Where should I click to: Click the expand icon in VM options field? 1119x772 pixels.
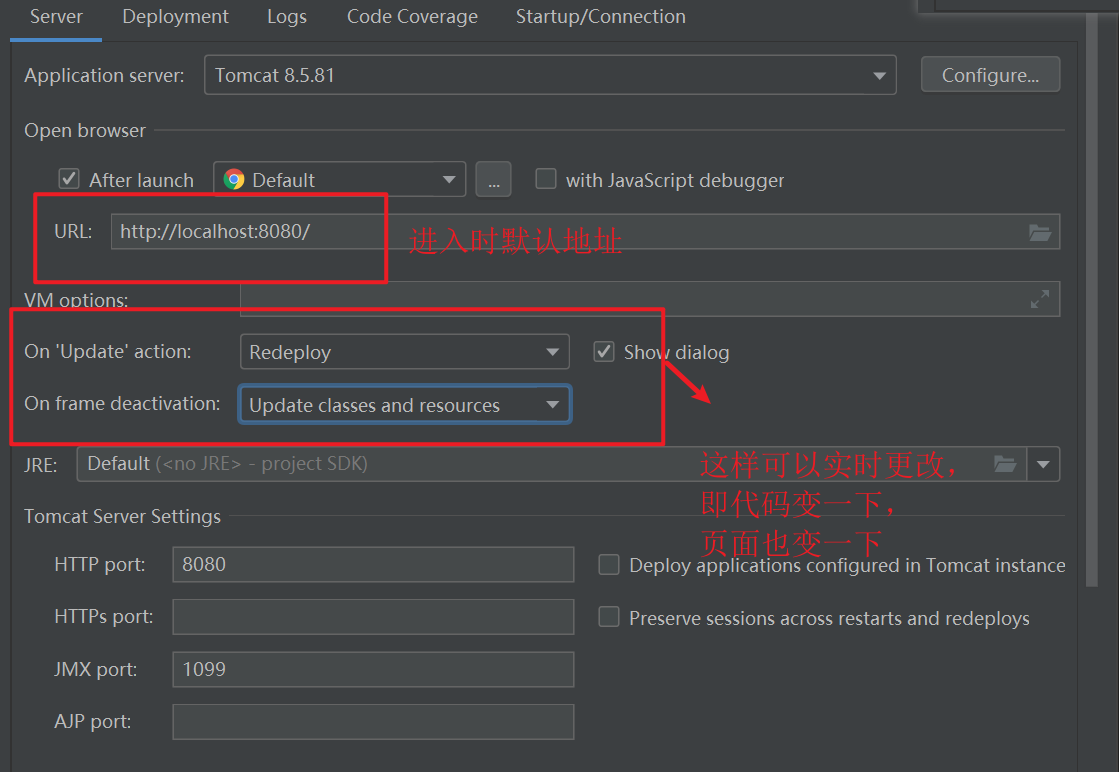1040,299
